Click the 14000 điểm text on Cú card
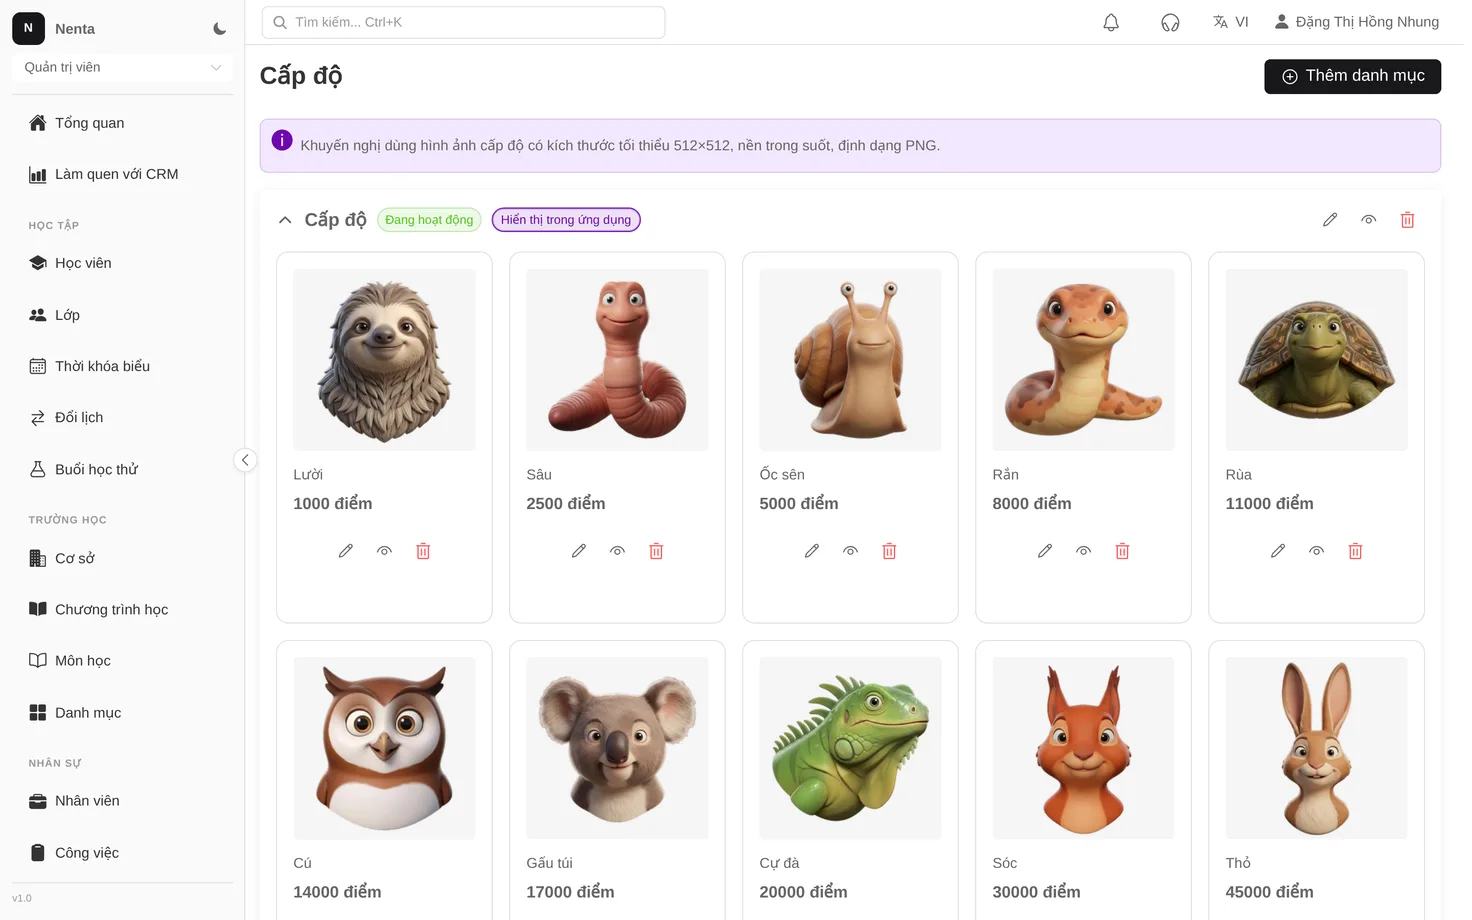 pyautogui.click(x=337, y=892)
